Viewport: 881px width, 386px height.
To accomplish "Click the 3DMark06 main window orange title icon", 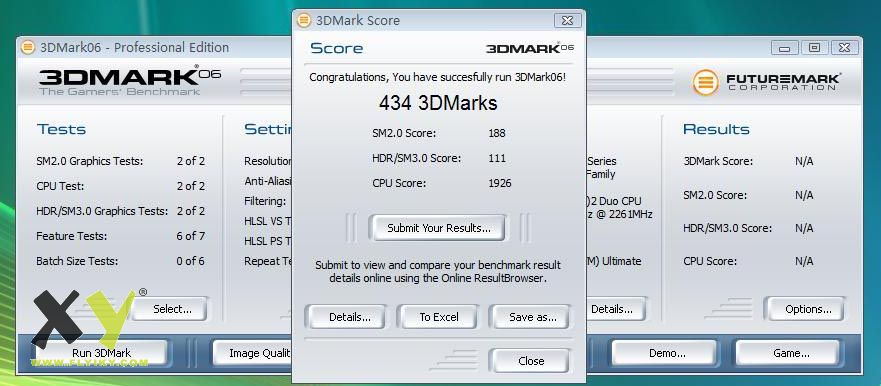I will [28, 47].
